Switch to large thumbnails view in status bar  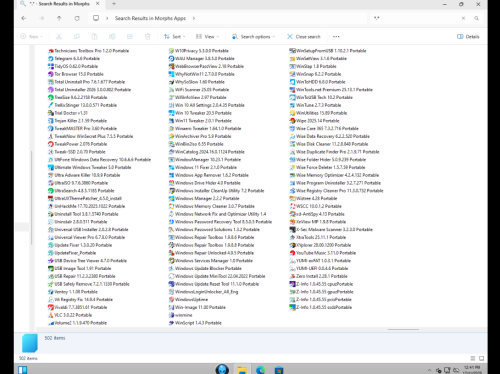tap(481, 358)
